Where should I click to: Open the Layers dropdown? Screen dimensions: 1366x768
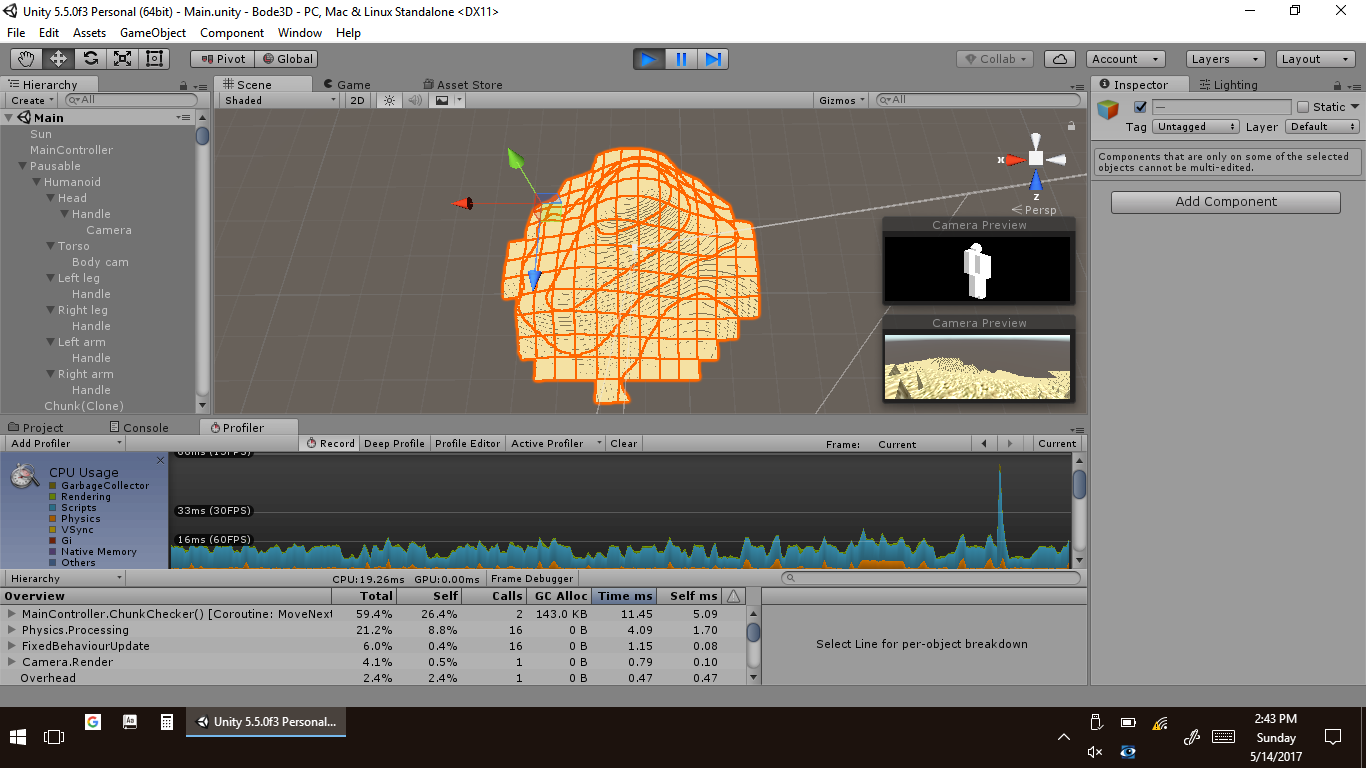pyautogui.click(x=1224, y=59)
